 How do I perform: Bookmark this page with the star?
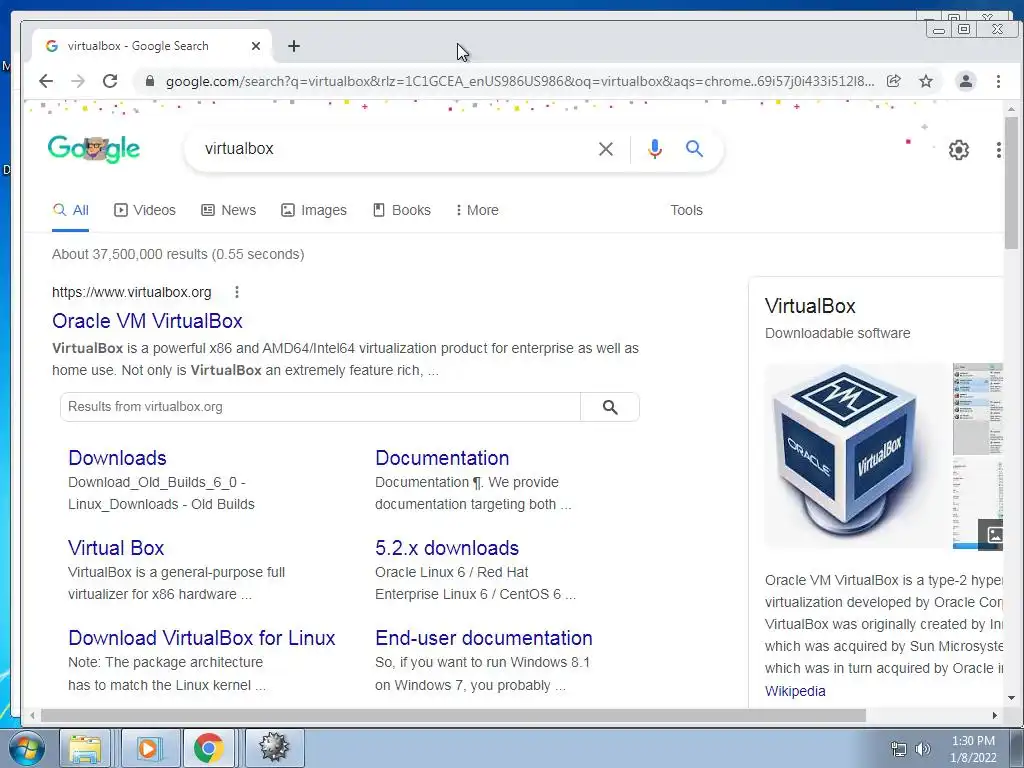point(926,81)
